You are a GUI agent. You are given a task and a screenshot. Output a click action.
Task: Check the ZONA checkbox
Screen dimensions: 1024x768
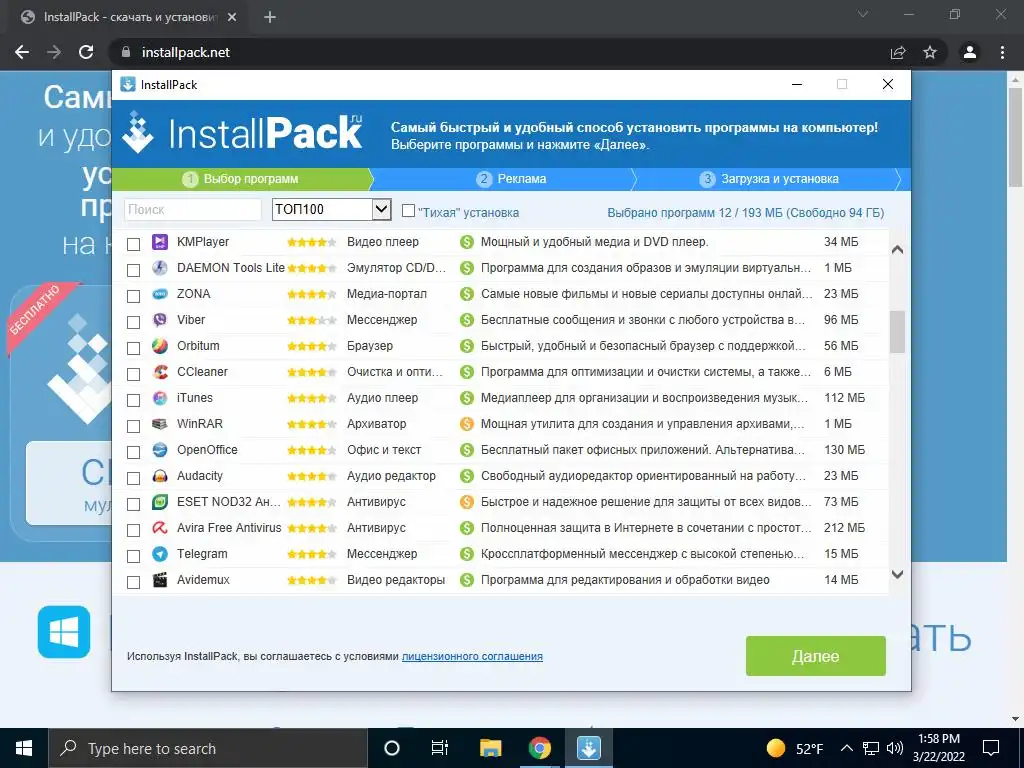tap(133, 296)
